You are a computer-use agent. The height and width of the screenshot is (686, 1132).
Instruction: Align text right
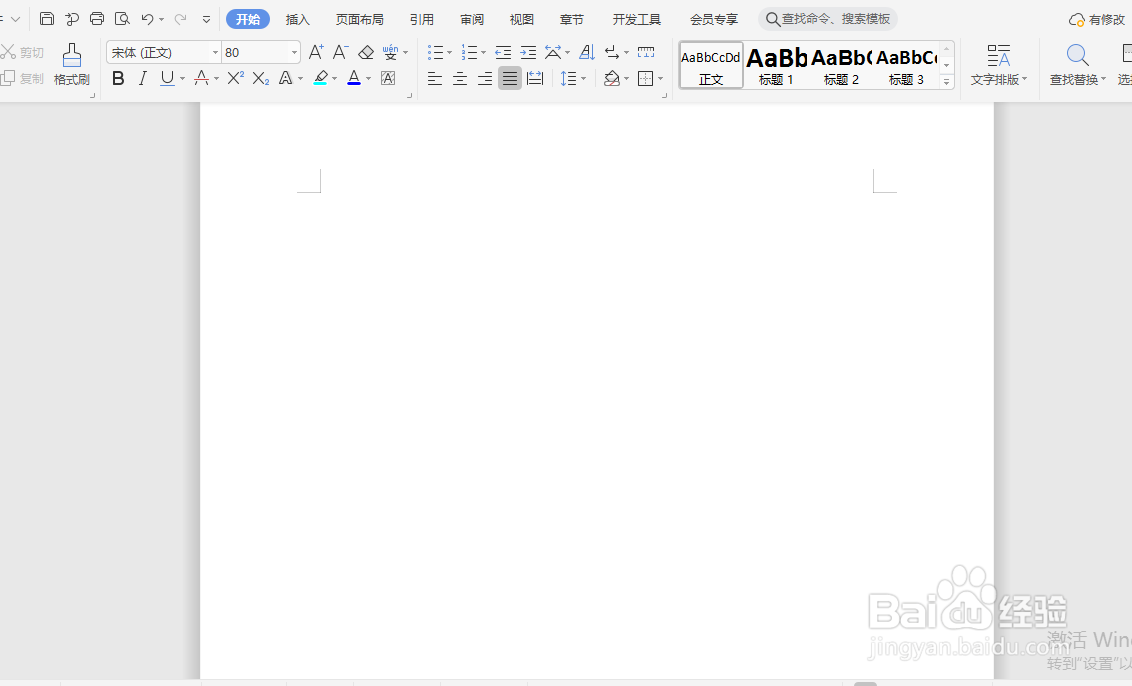(x=485, y=78)
